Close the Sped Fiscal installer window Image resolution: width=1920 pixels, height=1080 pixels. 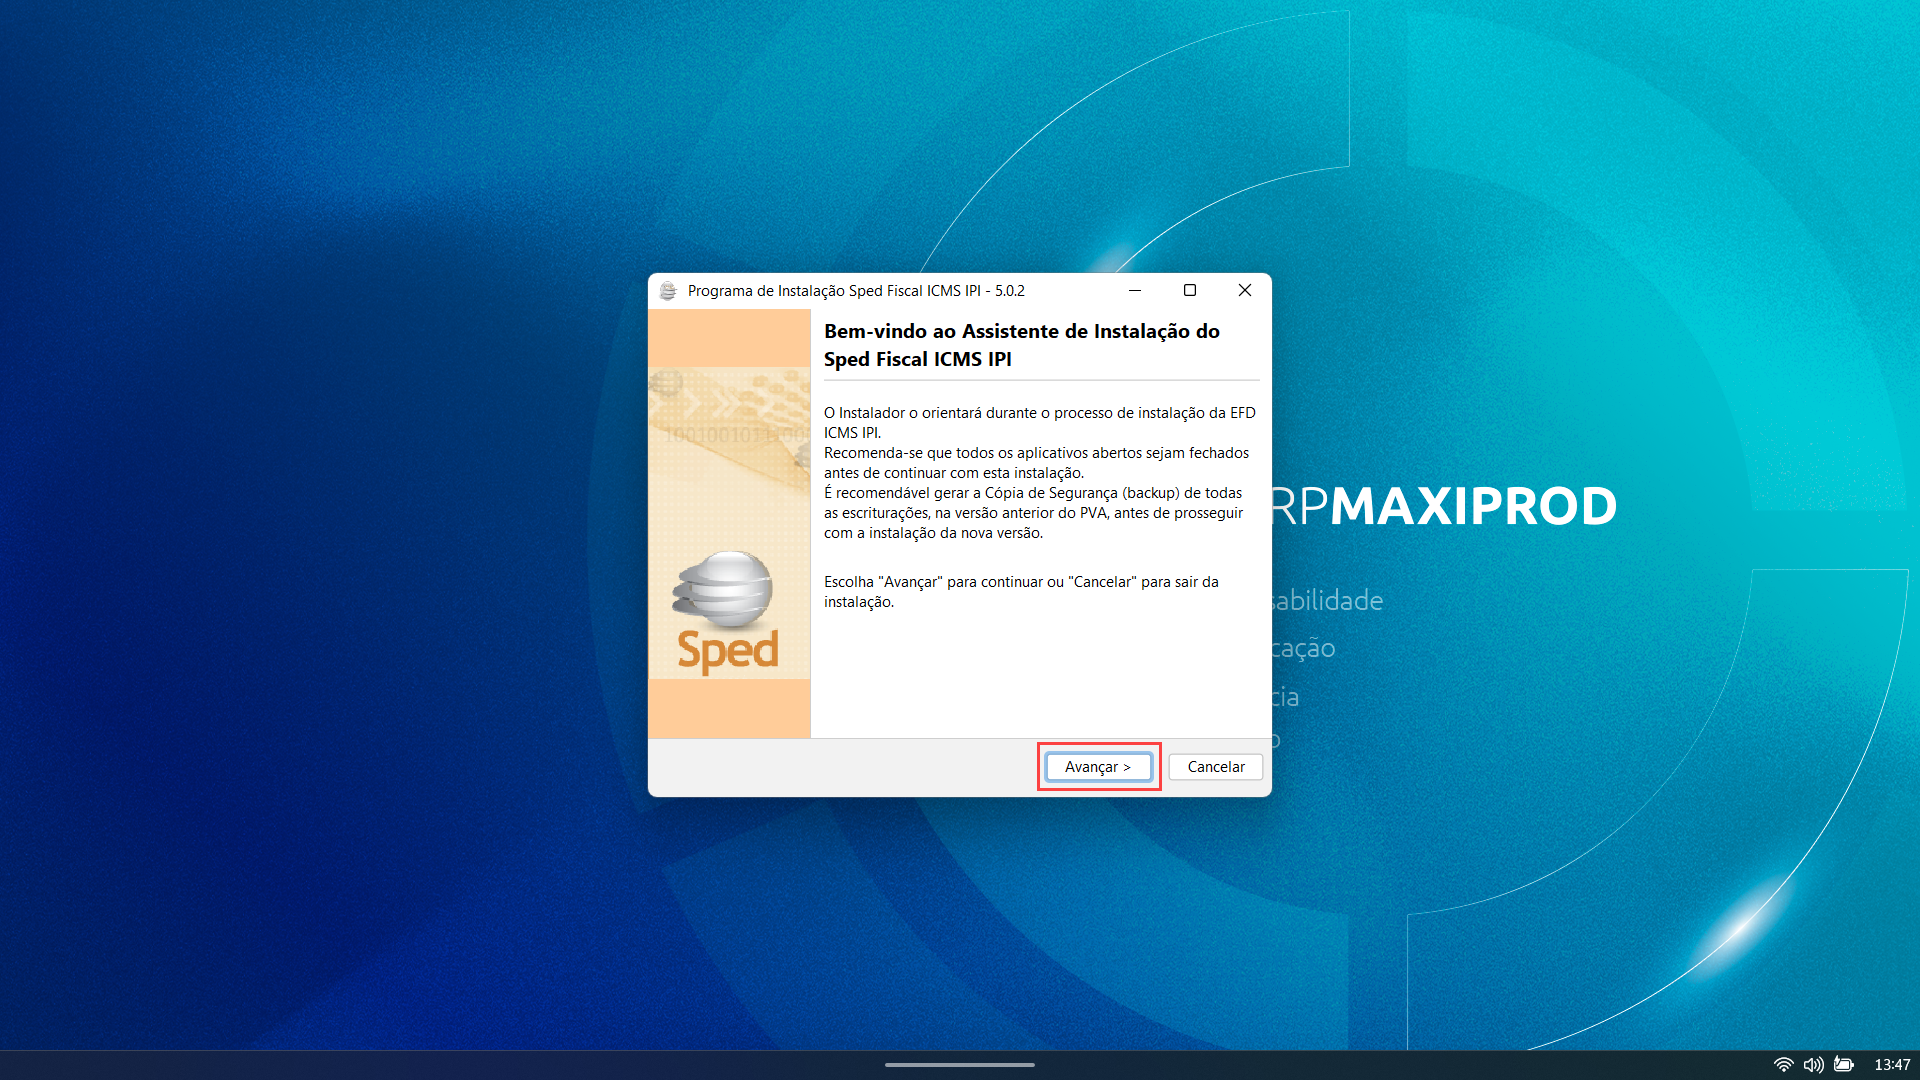click(1245, 290)
